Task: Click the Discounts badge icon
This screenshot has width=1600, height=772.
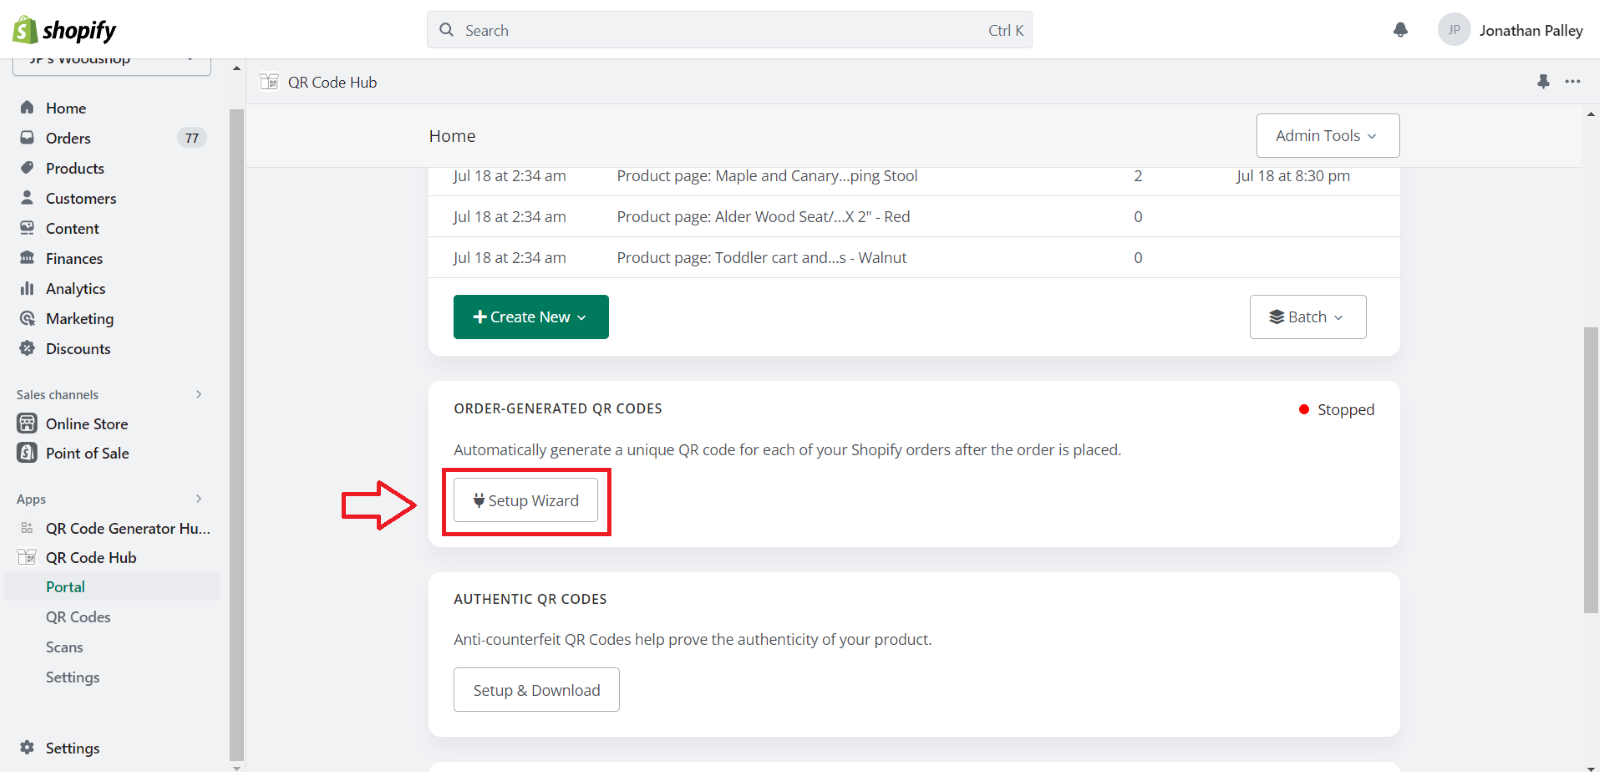Action: tap(27, 348)
